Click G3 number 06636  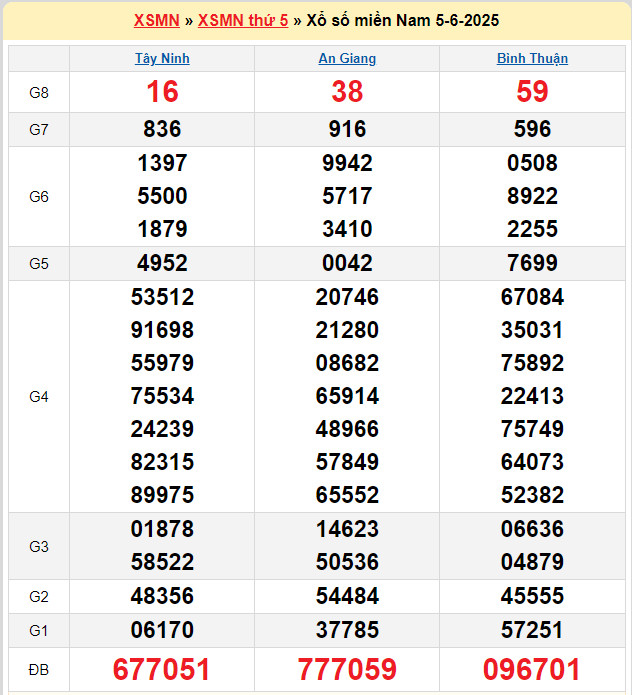point(532,529)
